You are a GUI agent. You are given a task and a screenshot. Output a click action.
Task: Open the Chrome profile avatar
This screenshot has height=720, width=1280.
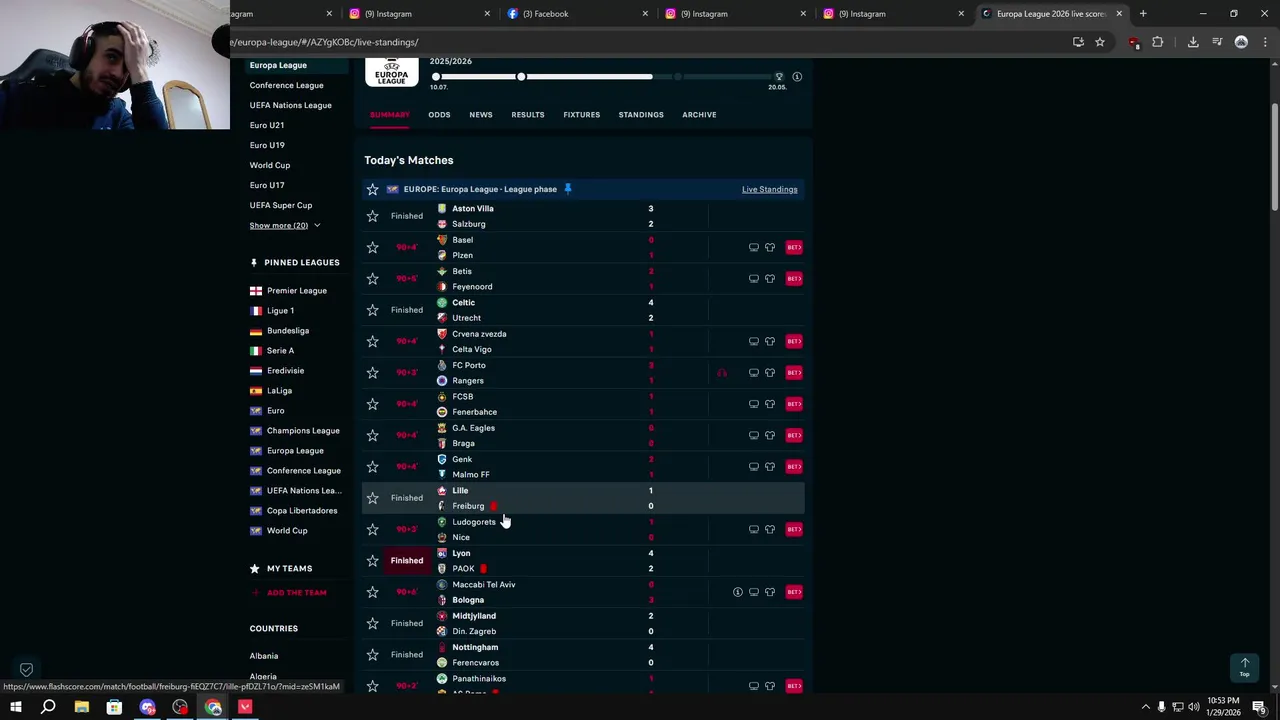pos(1242,42)
